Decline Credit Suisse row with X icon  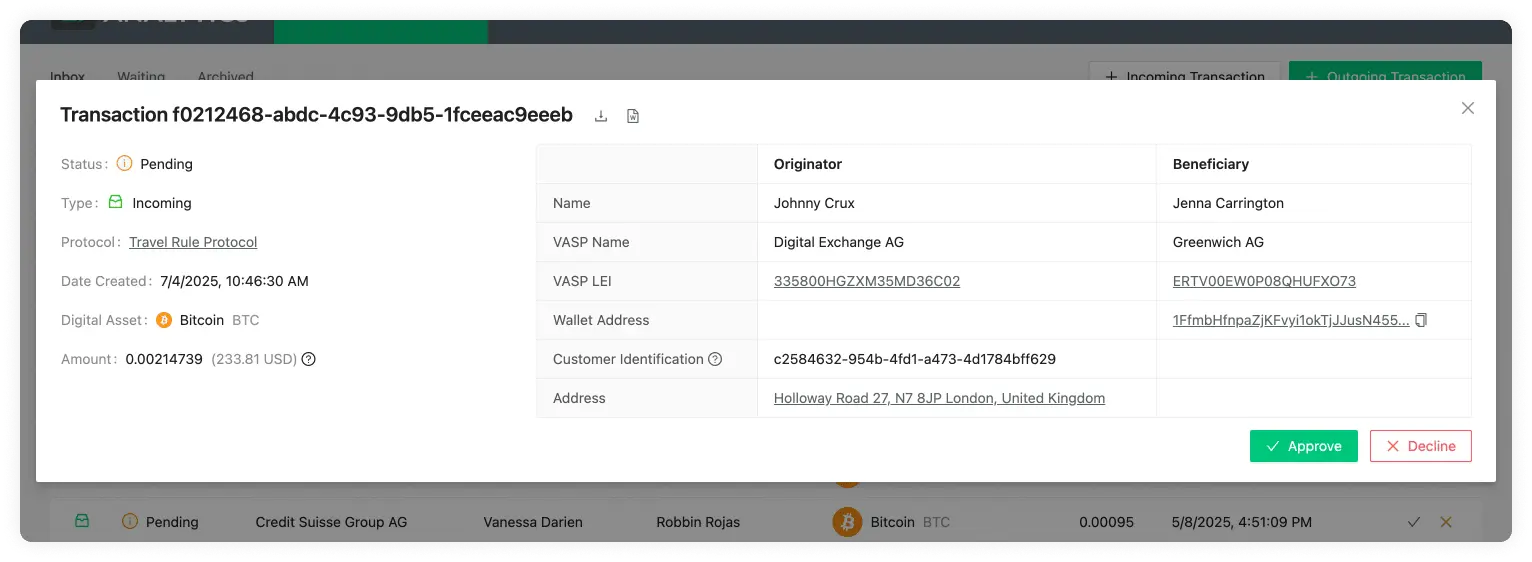[1445, 522]
